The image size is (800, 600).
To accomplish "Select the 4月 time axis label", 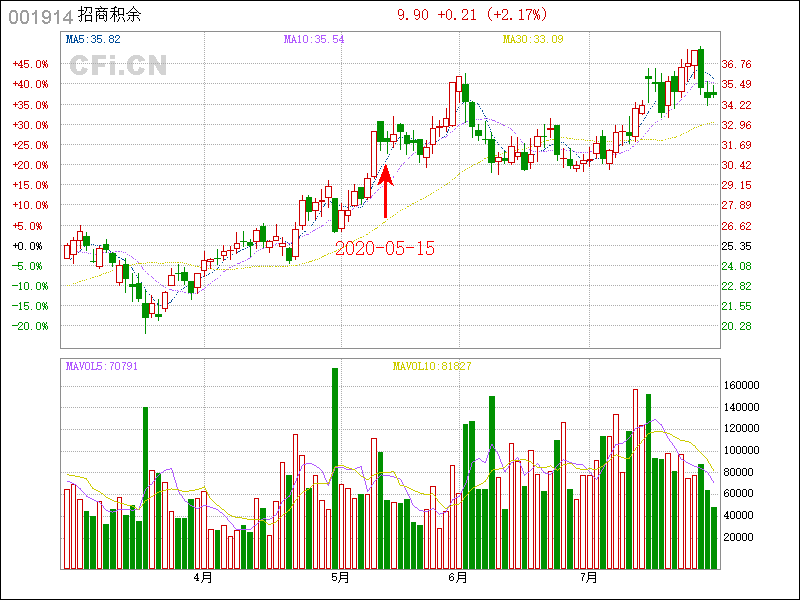I will point(203,577).
